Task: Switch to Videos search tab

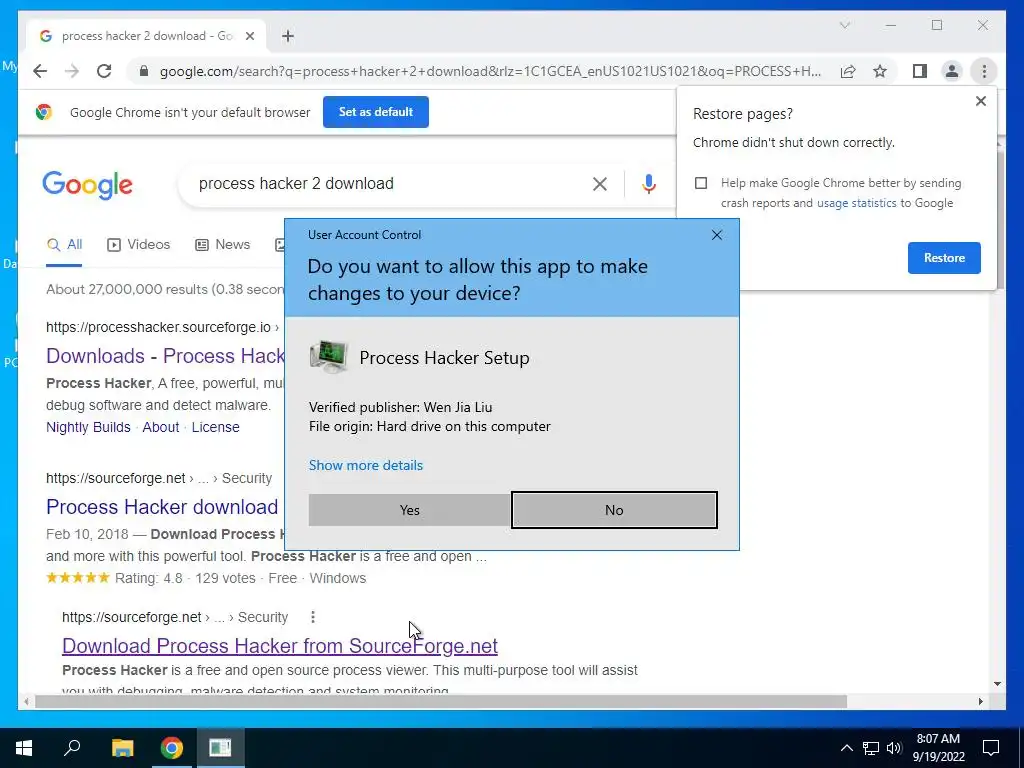Action: pos(138,245)
